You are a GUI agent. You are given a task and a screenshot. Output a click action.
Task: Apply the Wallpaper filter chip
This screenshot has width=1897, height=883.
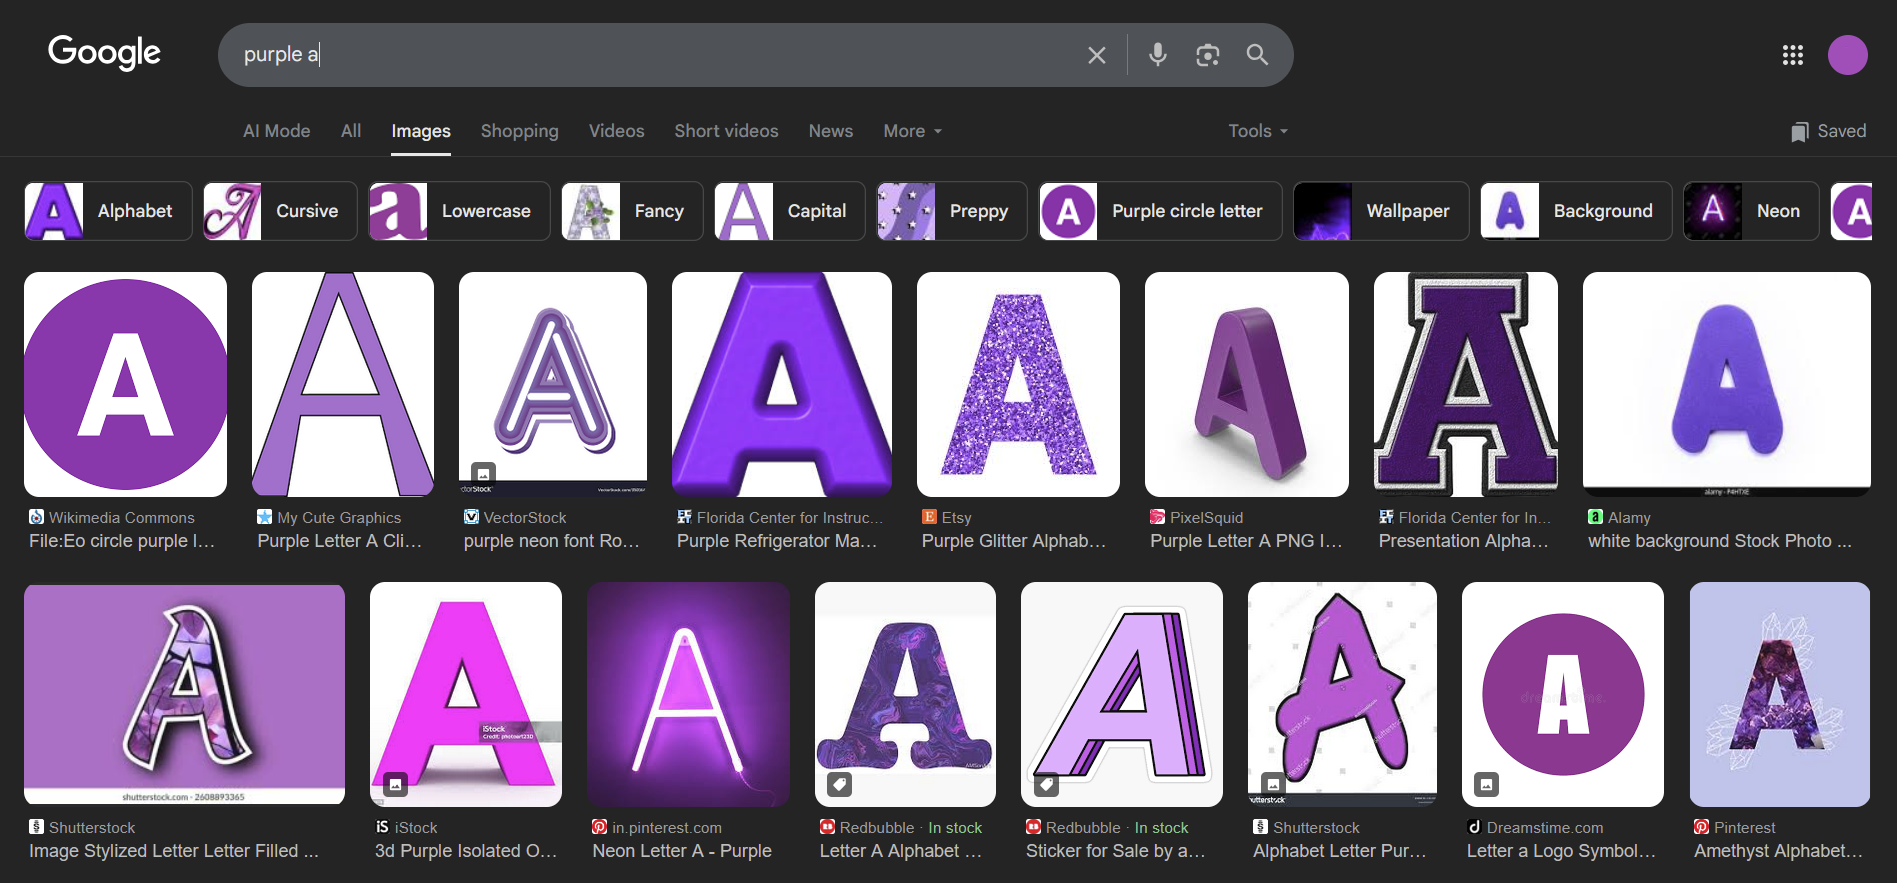click(x=1381, y=211)
